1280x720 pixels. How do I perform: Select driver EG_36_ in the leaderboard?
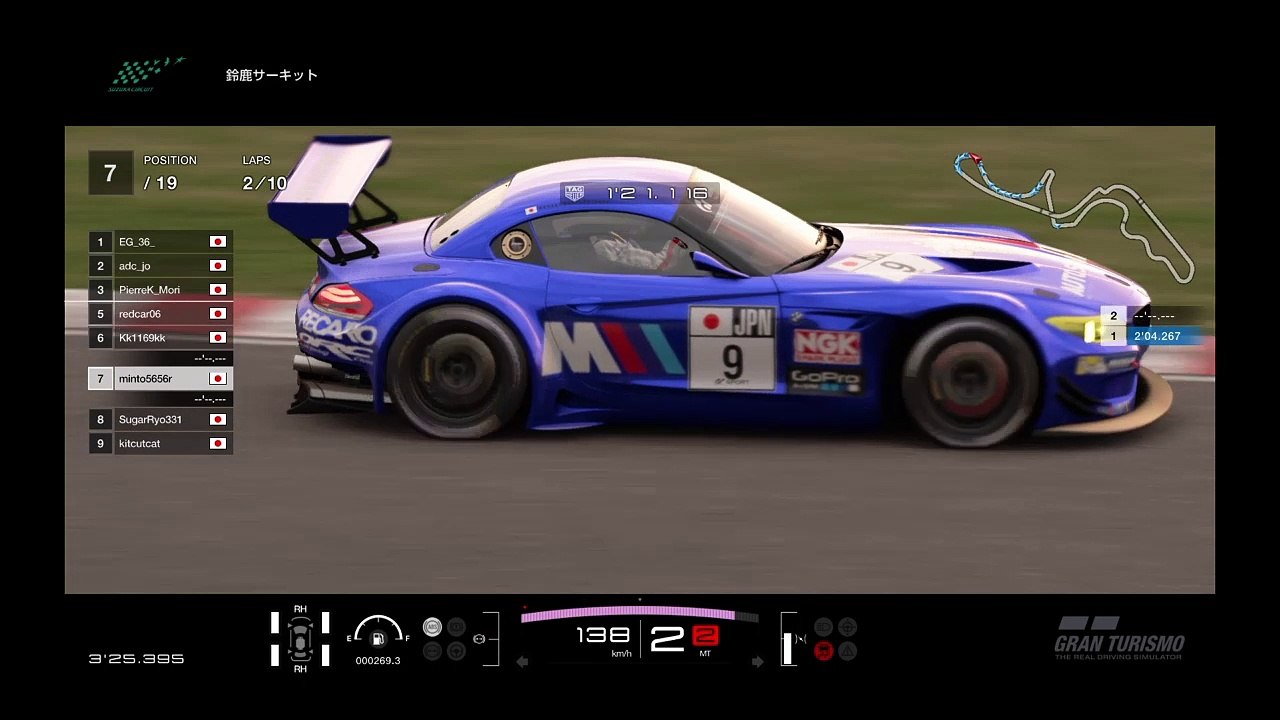[x=160, y=242]
